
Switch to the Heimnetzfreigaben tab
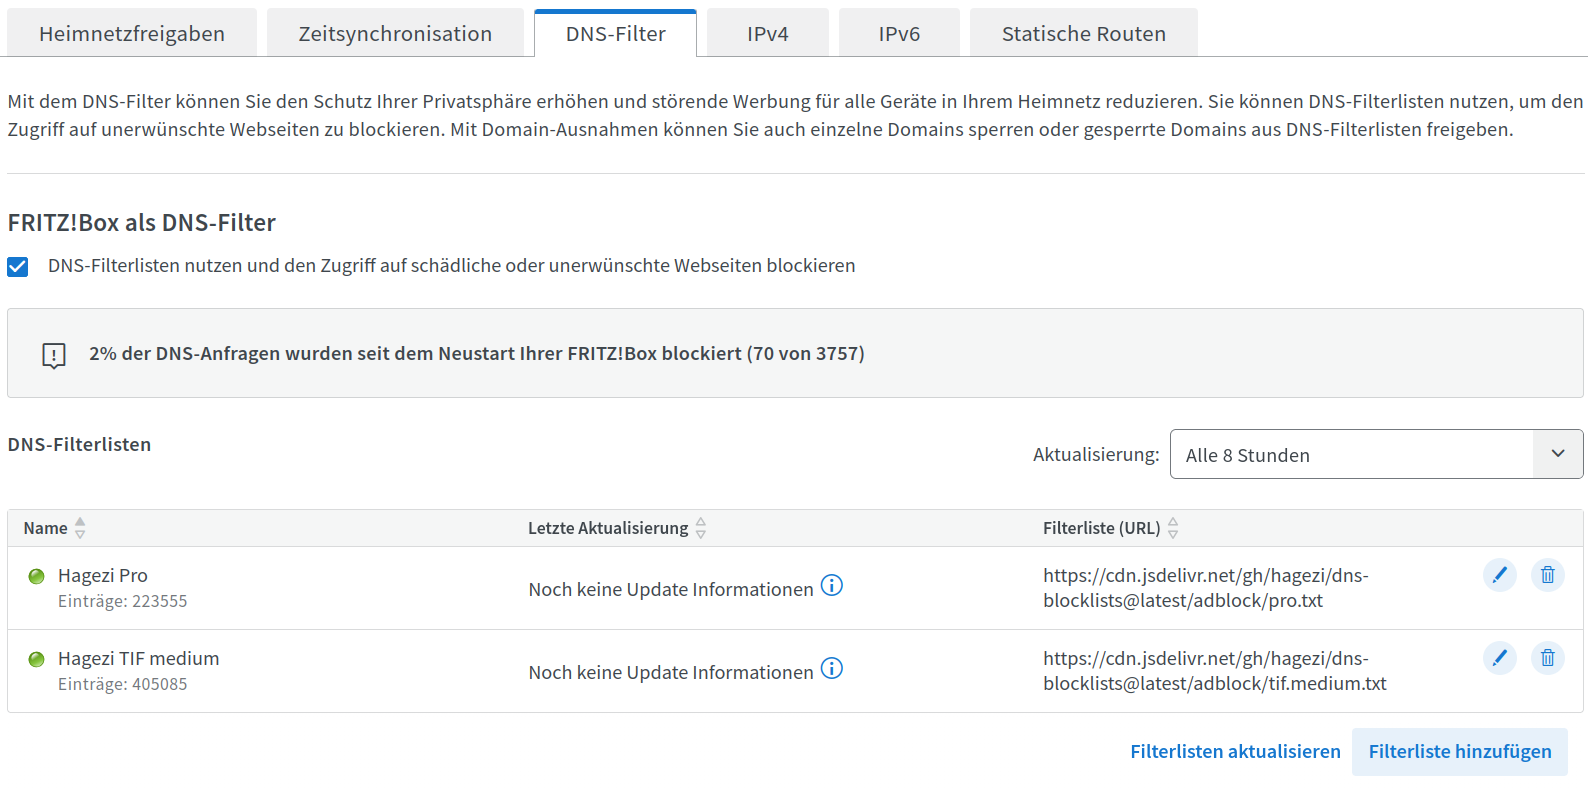[x=132, y=33]
